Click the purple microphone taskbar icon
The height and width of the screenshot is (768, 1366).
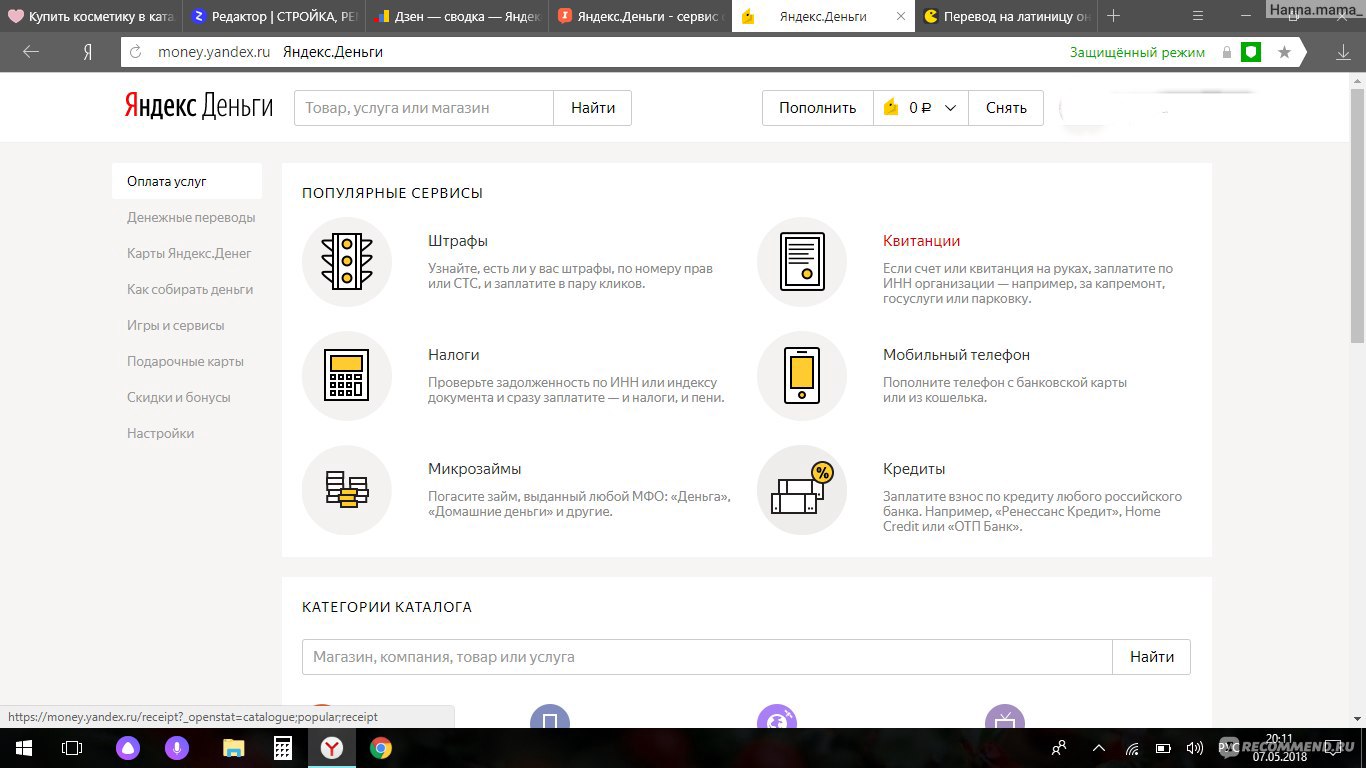pos(178,748)
